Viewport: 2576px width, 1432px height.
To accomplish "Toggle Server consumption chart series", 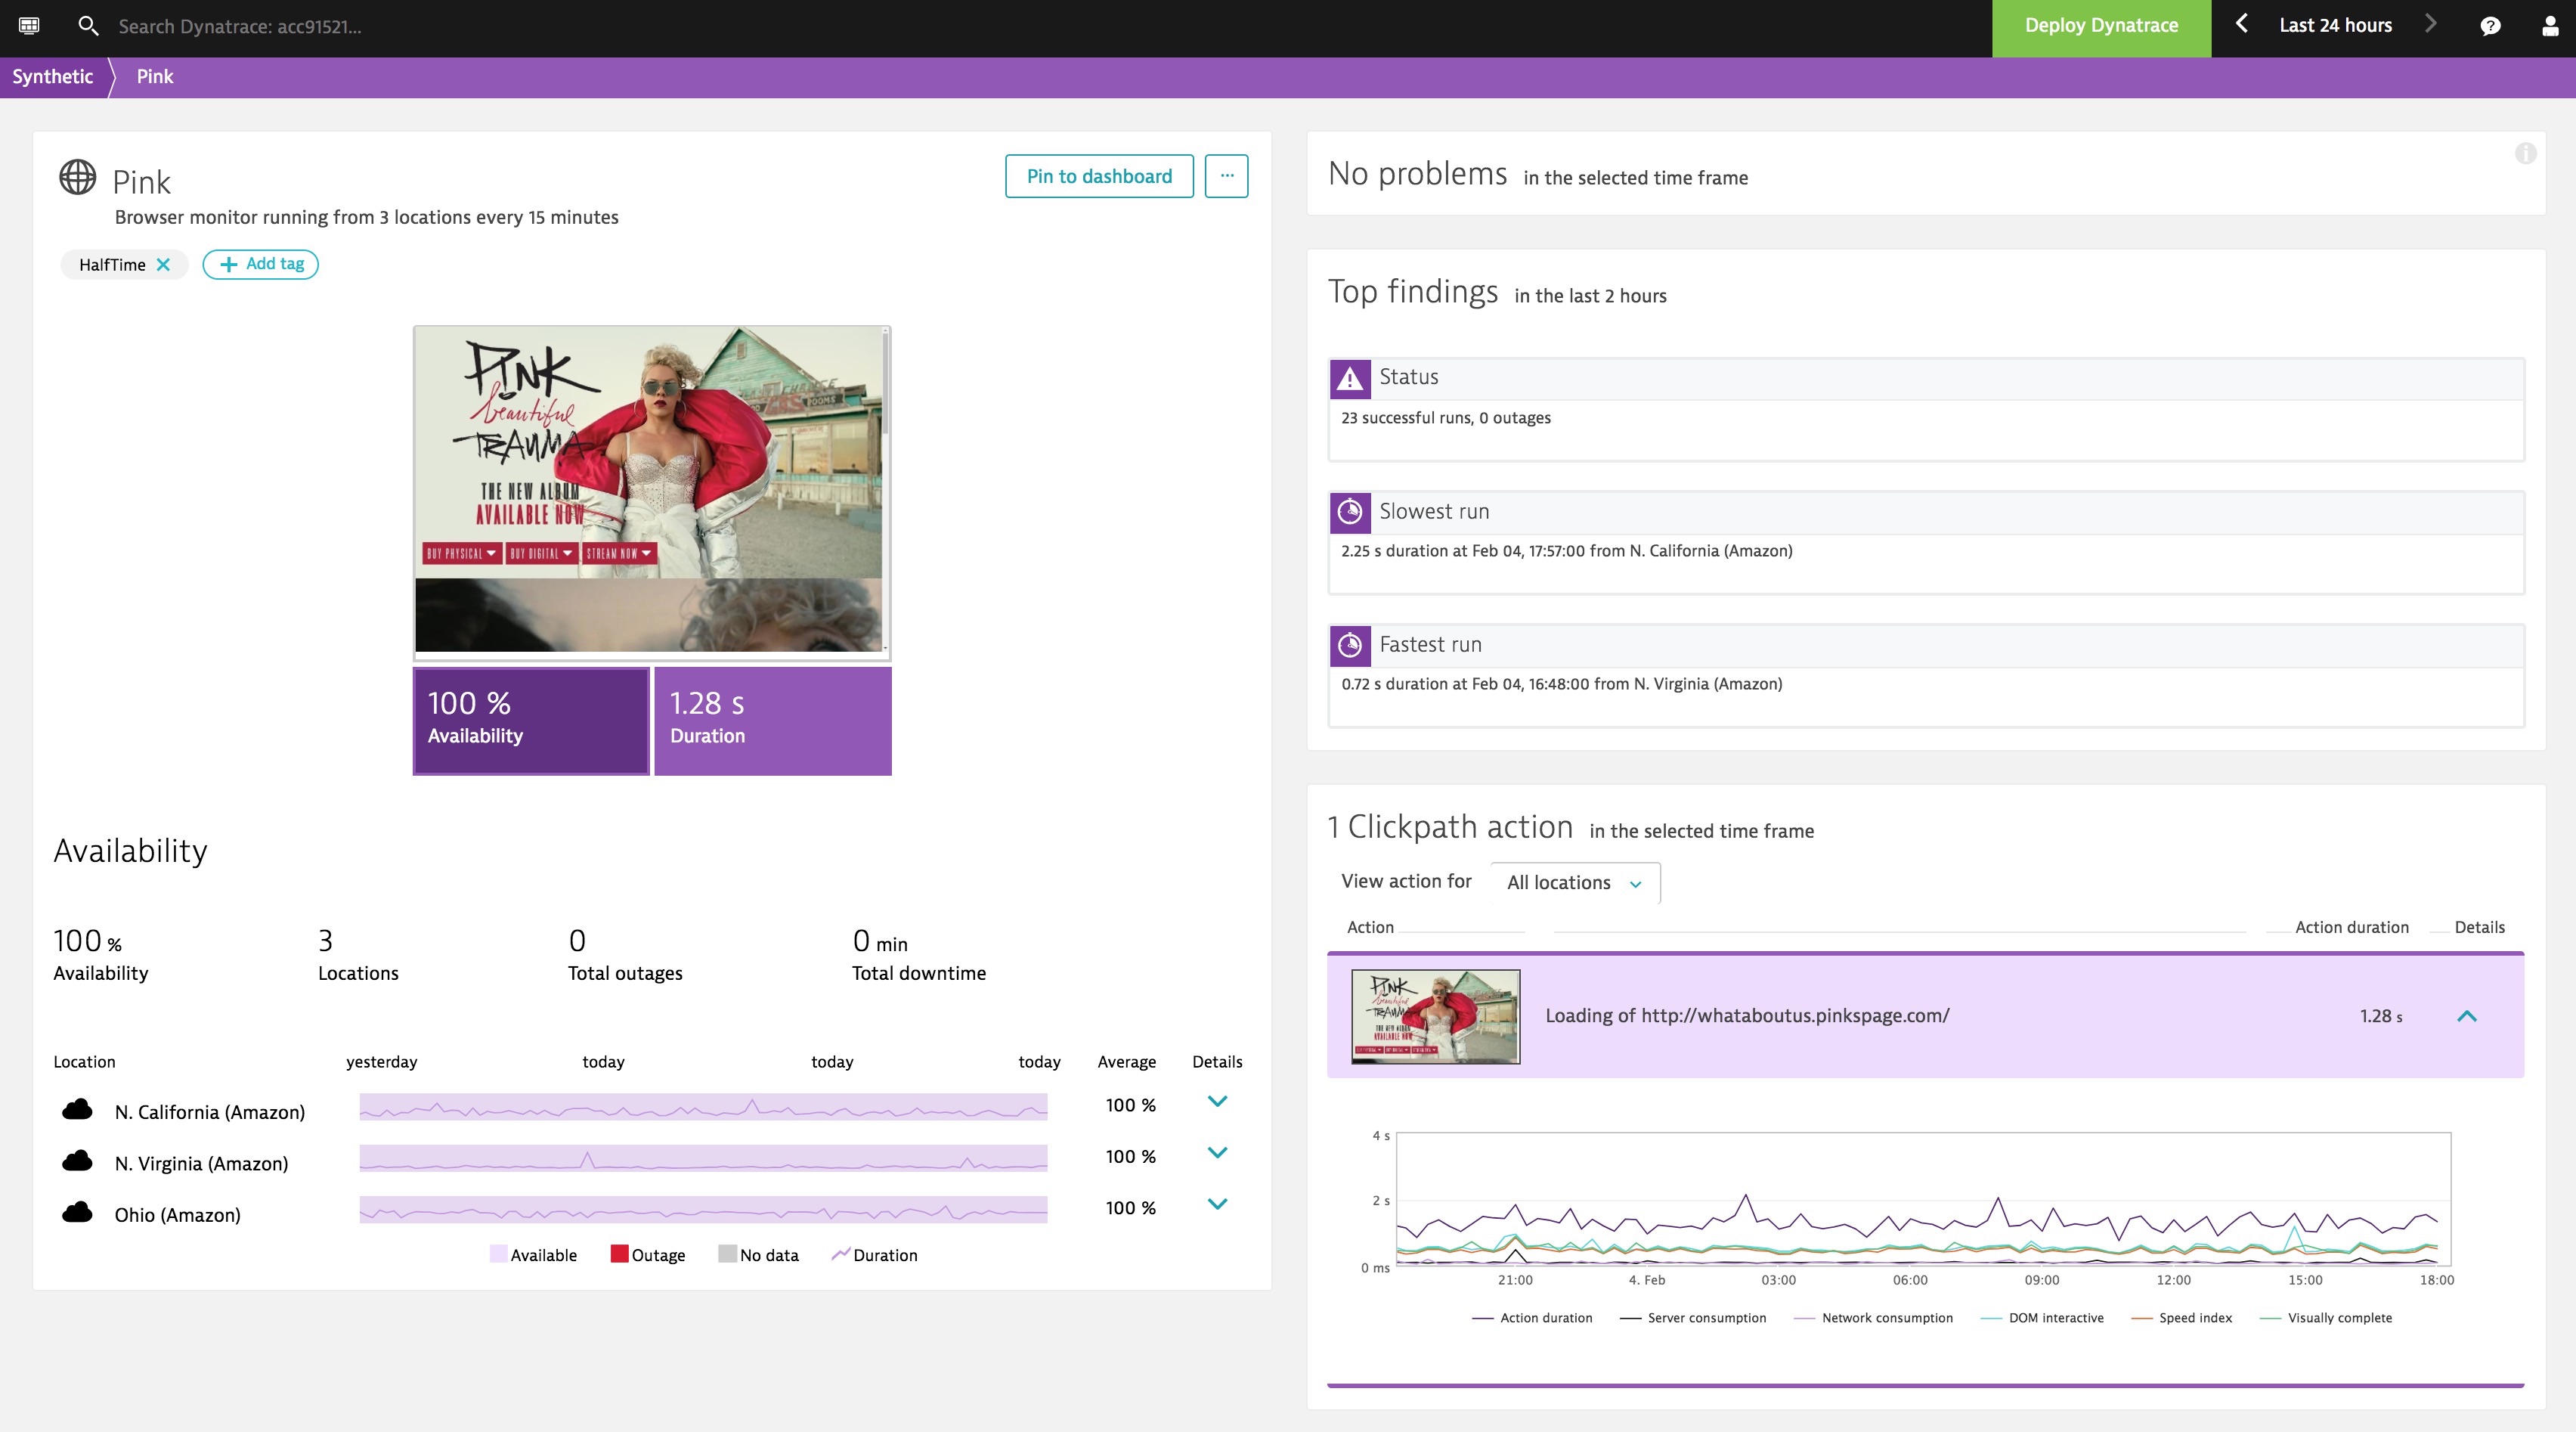I will (1693, 1318).
